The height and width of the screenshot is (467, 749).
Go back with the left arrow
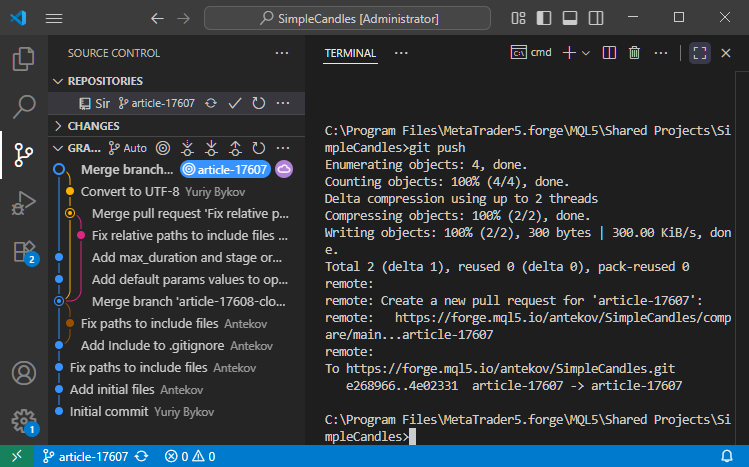(x=157, y=18)
